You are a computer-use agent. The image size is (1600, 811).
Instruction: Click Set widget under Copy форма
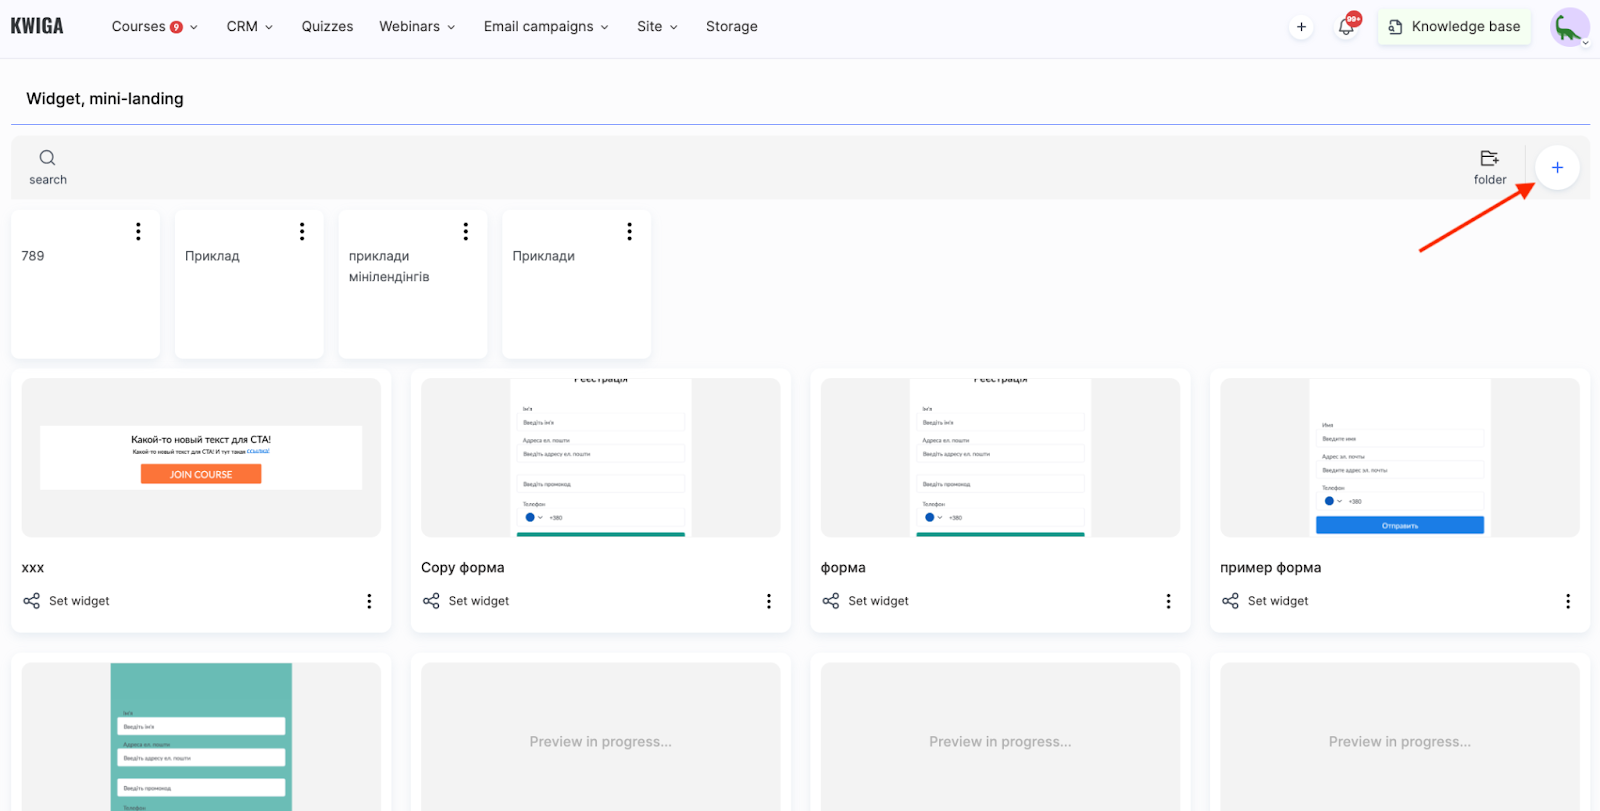[478, 601]
